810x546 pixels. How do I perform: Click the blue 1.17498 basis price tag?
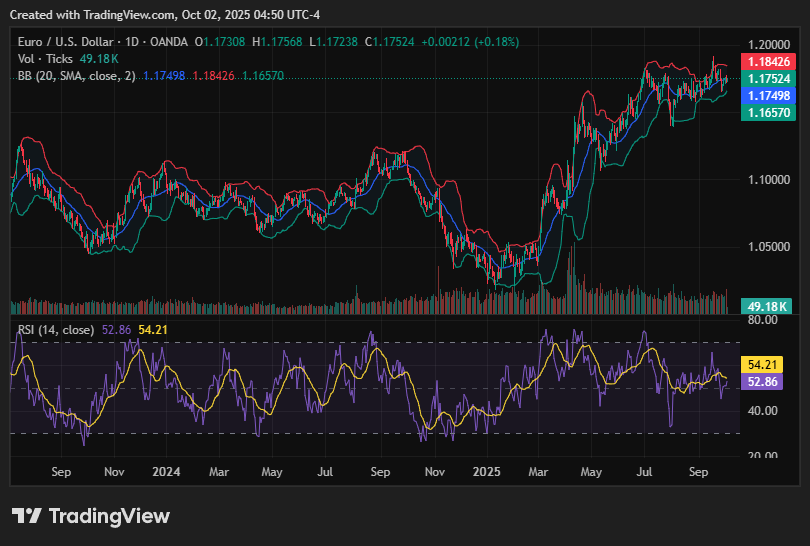[771, 95]
